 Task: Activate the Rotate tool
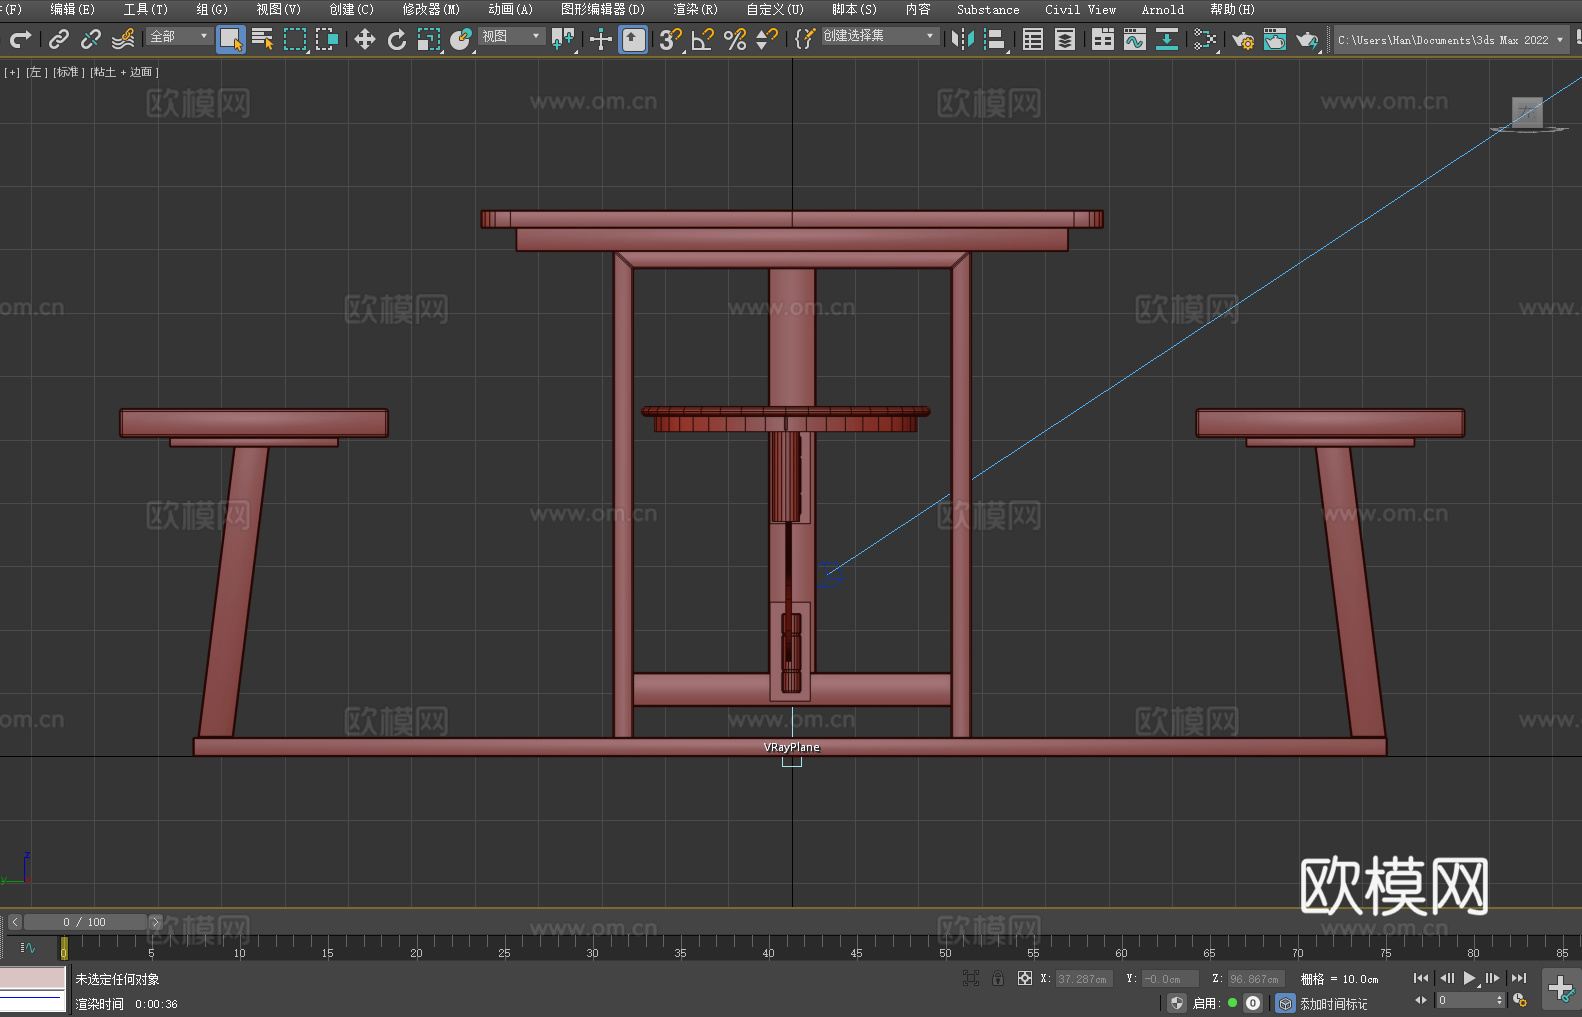(397, 39)
